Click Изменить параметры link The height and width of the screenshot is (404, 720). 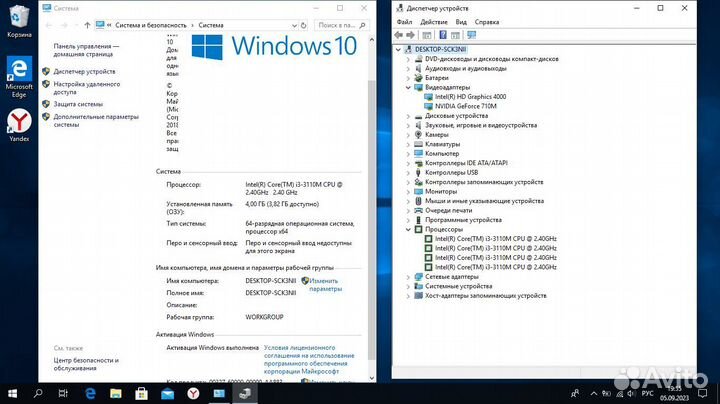[x=325, y=285]
